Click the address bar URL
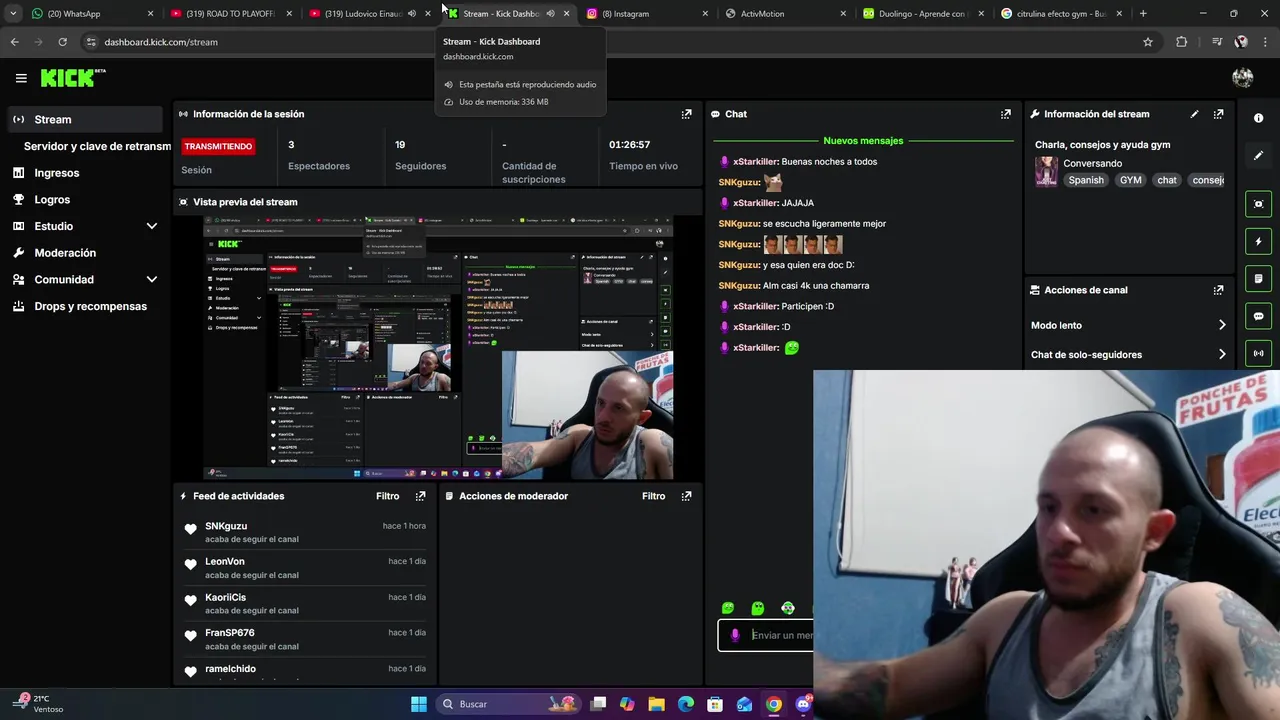Screen dimensions: 1280x720 [161, 42]
